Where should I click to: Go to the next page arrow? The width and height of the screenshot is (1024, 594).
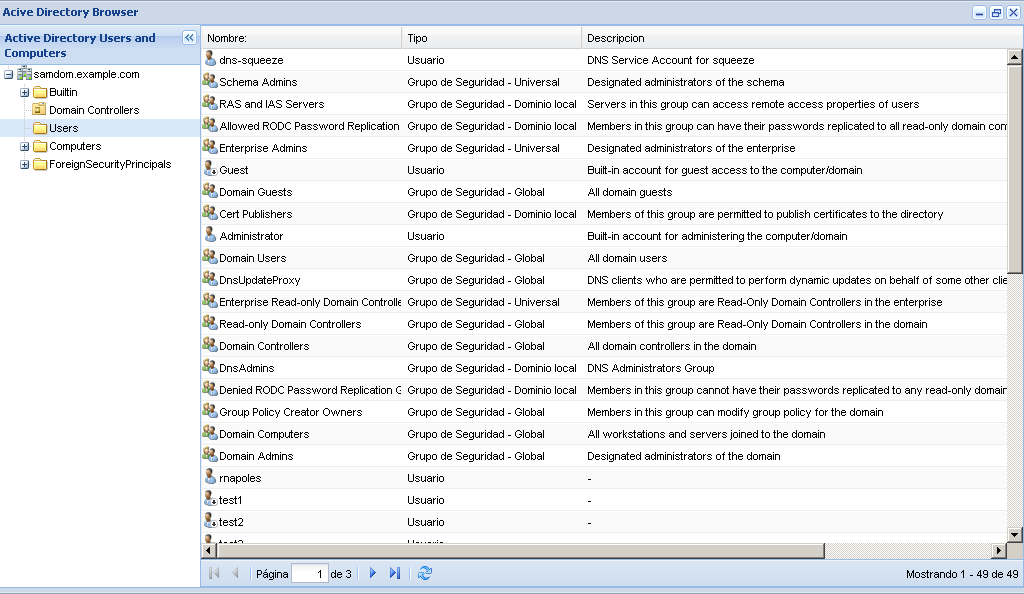coord(373,573)
